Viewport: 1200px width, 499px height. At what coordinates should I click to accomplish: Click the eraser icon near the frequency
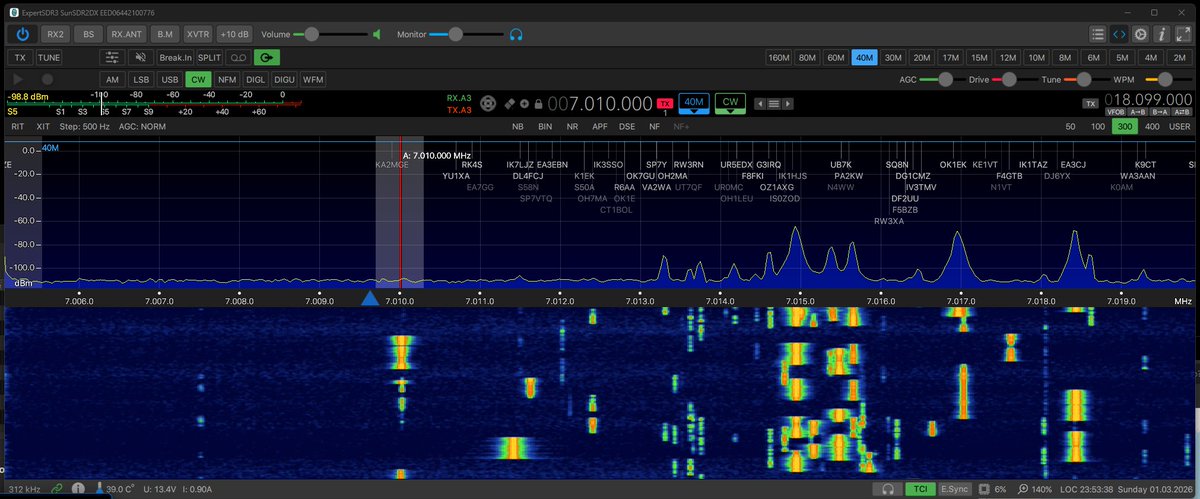click(x=509, y=103)
